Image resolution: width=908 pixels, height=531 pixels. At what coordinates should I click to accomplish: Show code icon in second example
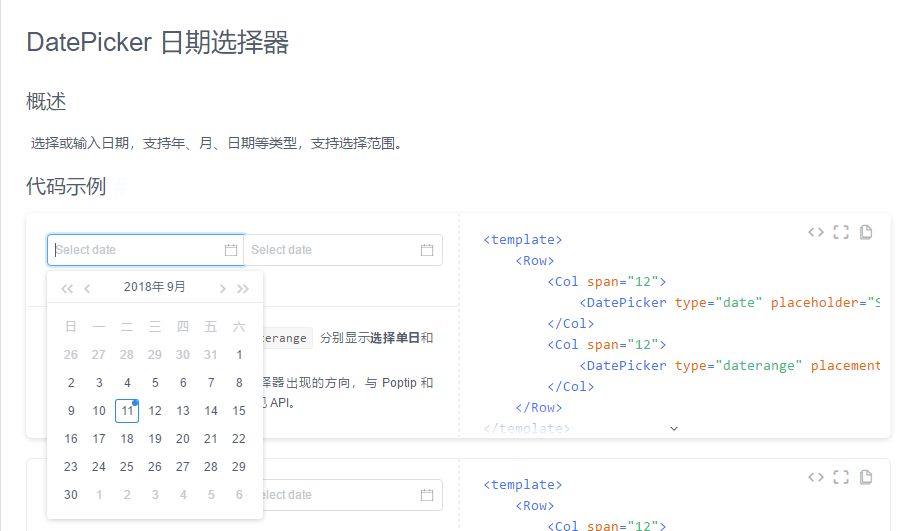click(x=816, y=477)
